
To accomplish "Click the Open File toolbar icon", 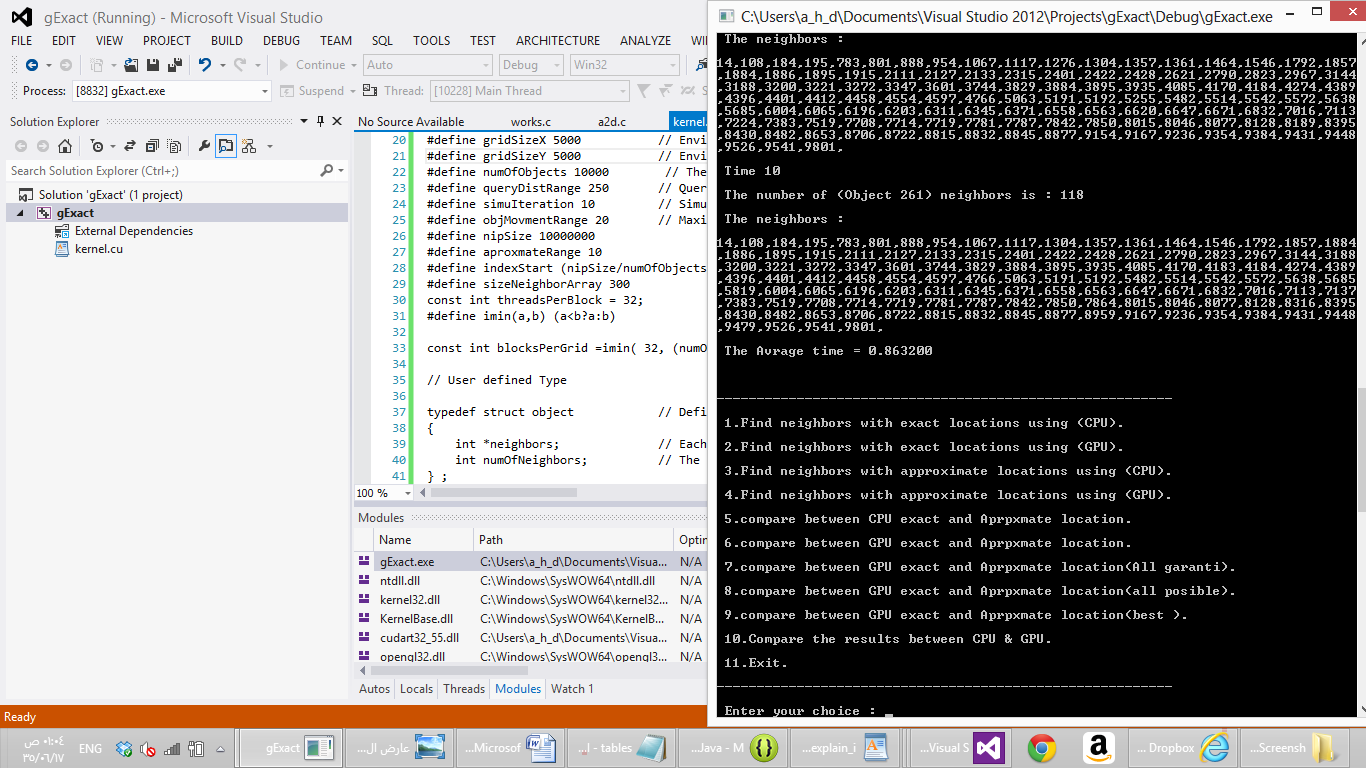I will coord(132,65).
